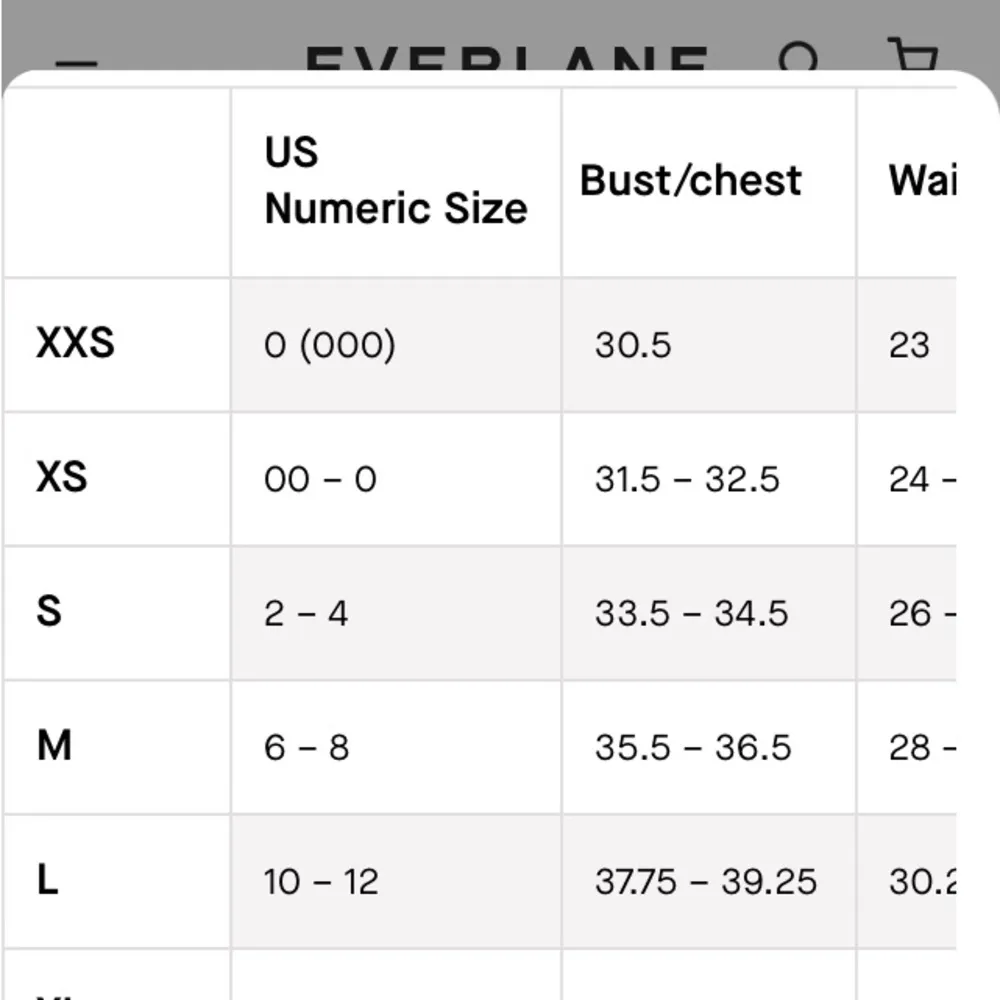Select the XS size row label

pyautogui.click(x=62, y=478)
